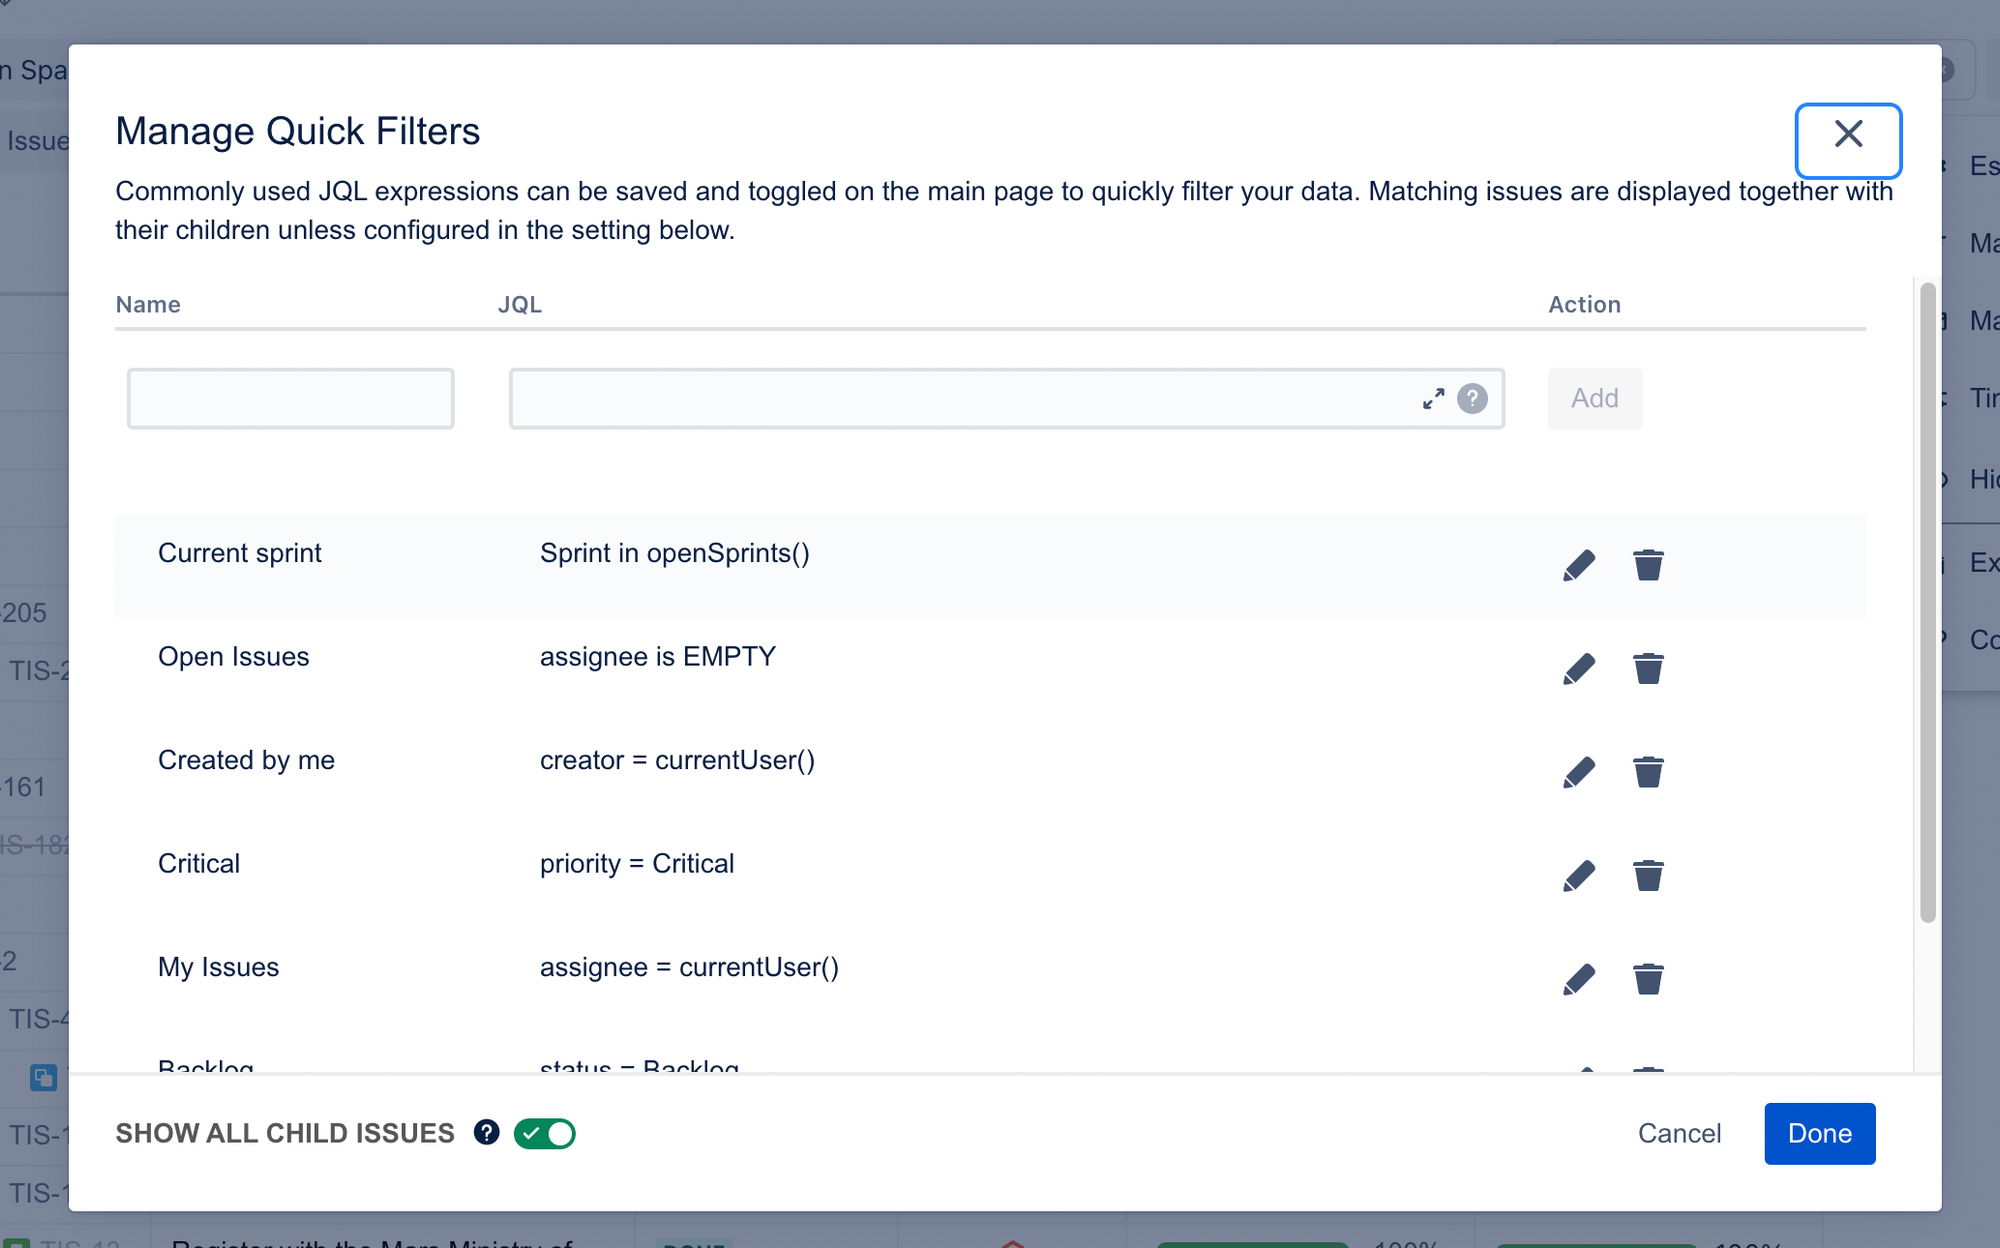Click the filter list vertical scrollbar
The image size is (2000, 1248).
1927,600
